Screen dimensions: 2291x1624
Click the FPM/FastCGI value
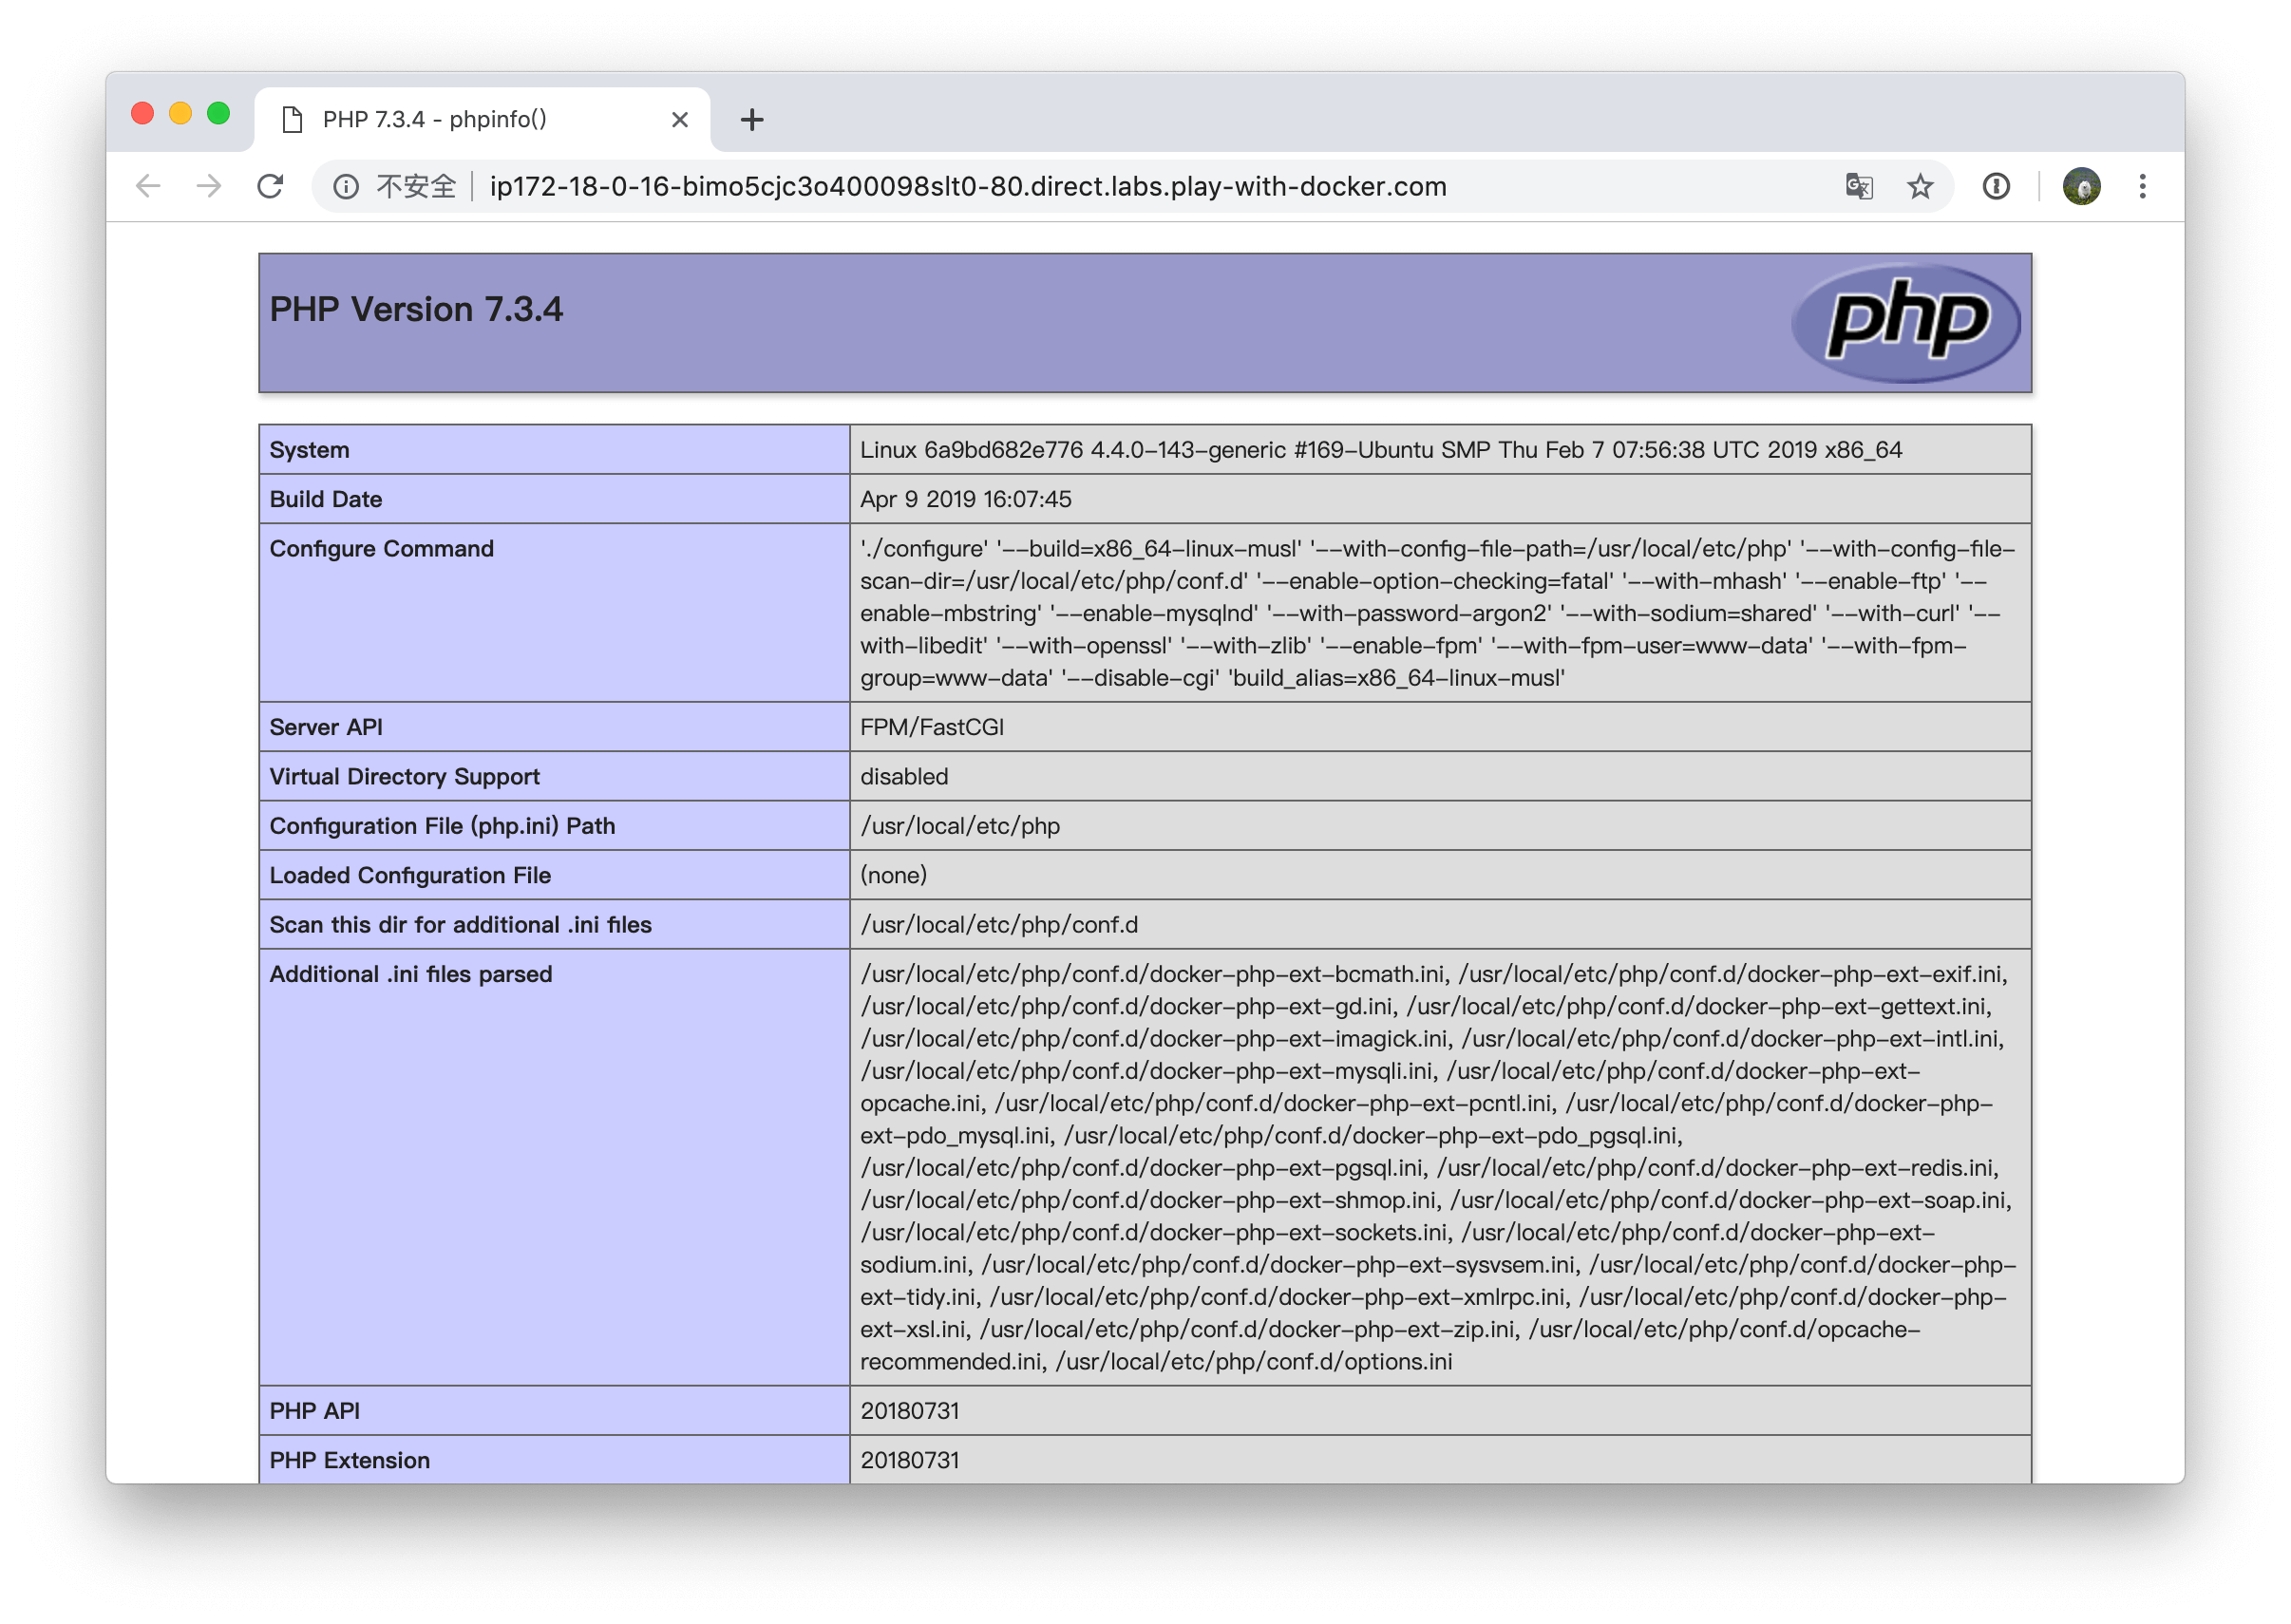(x=932, y=727)
